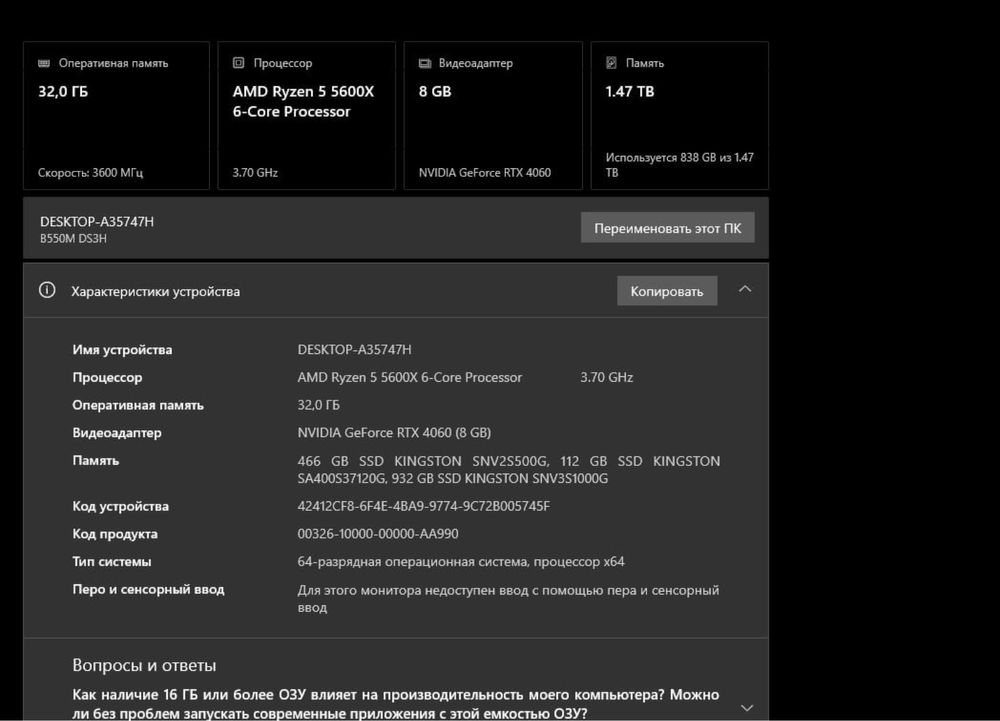Click the Характеristики устройства header title
The width and height of the screenshot is (1000, 721).
[x=156, y=291]
